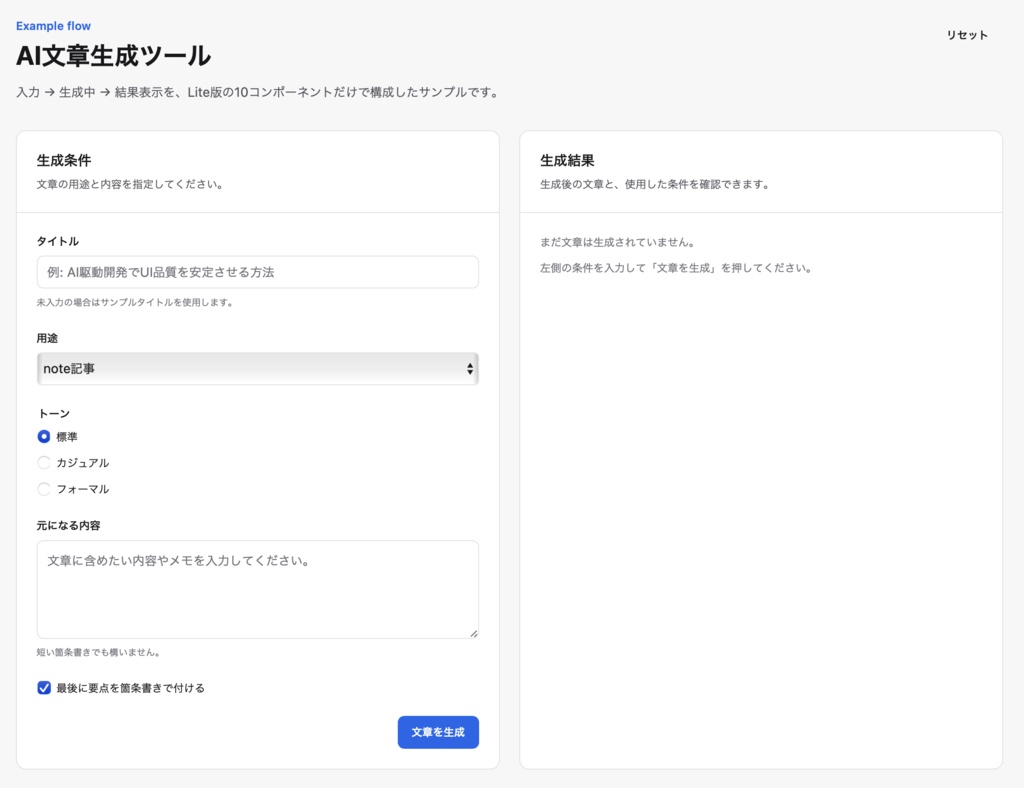Viewport: 1024px width, 788px height.
Task: Select the フォーマル tone radio button
Action: tap(44, 489)
